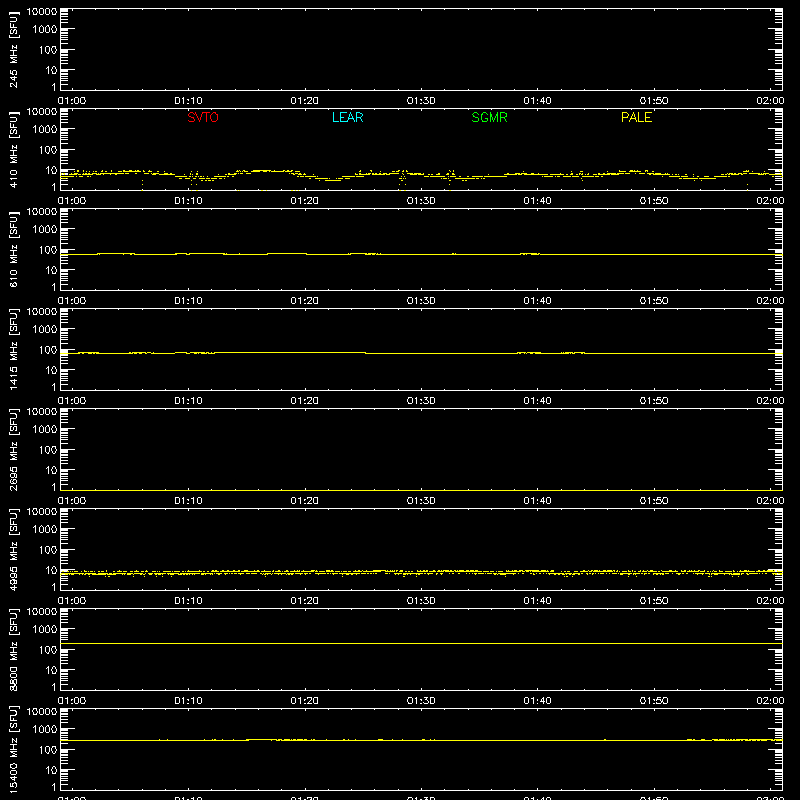Click 01:10 time label under 410 MHz panel
The image size is (800, 800).
(x=188, y=201)
